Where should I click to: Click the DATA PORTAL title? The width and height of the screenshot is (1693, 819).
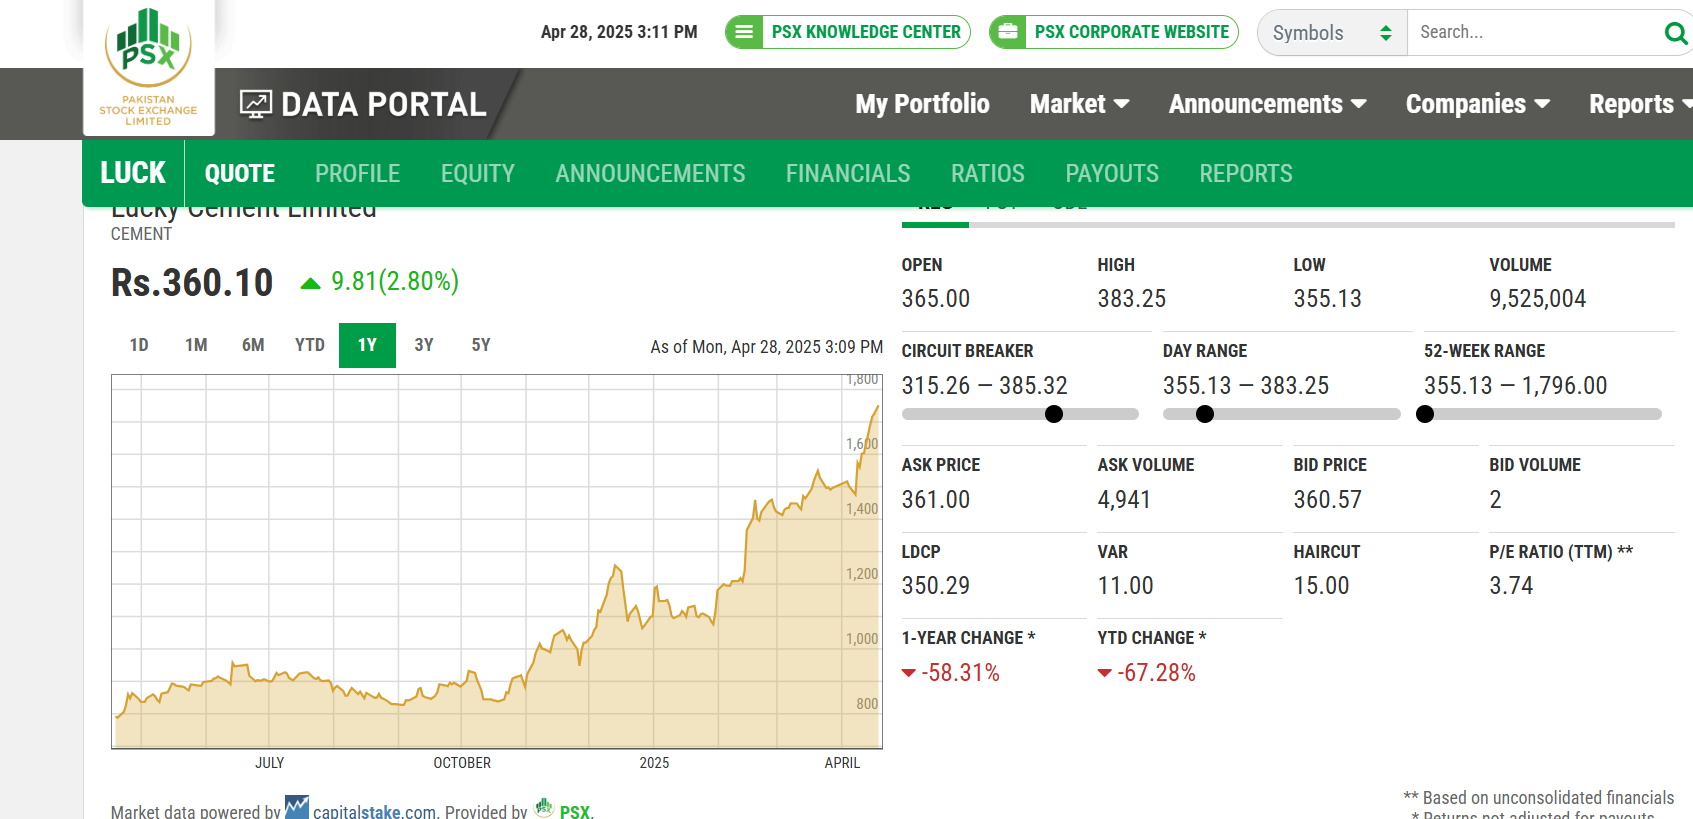(384, 104)
